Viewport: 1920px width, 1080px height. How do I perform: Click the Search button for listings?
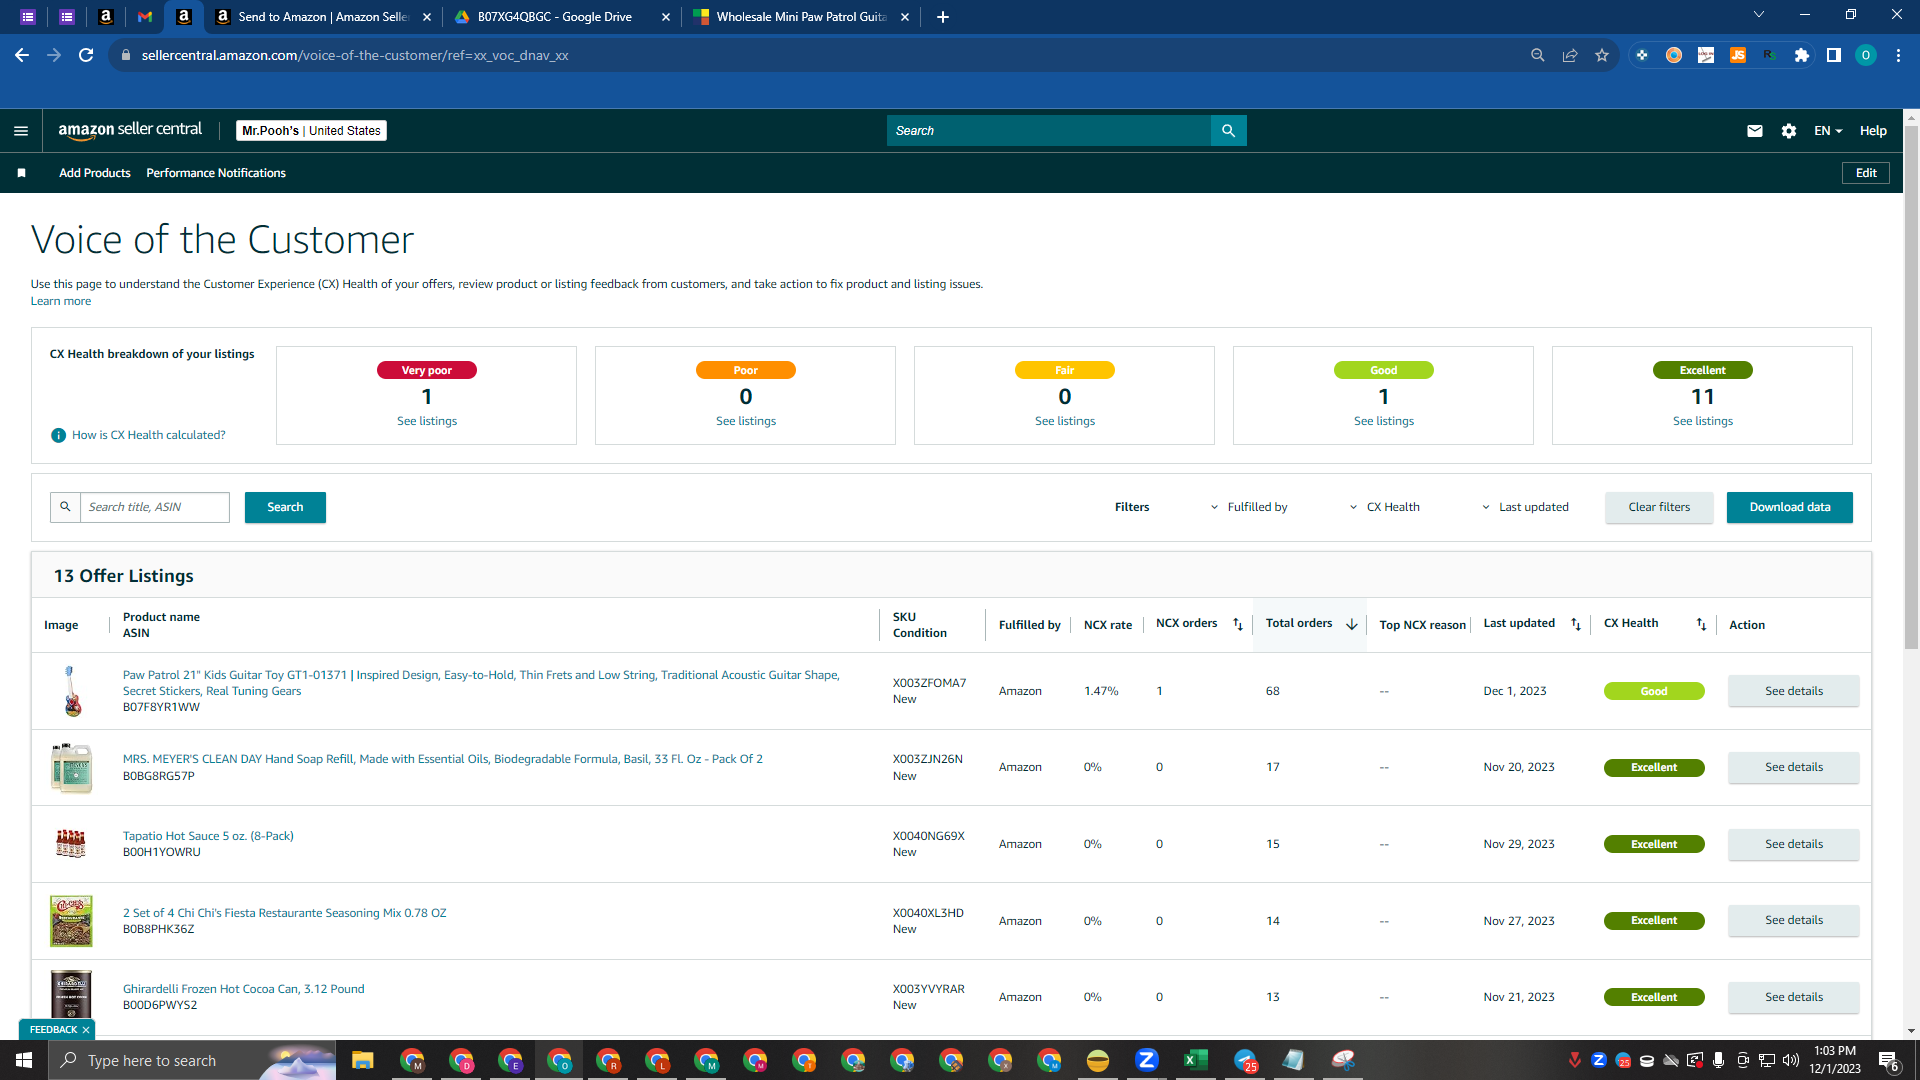point(285,507)
